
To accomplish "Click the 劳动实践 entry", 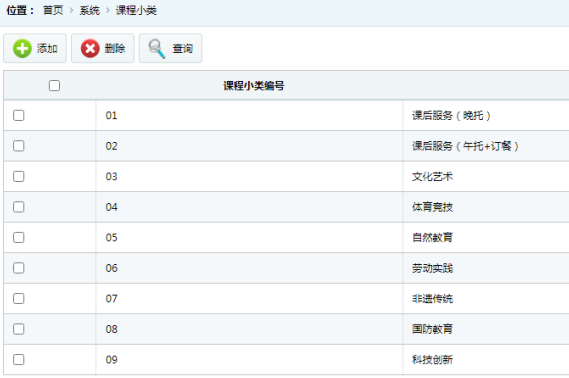I will 432,268.
